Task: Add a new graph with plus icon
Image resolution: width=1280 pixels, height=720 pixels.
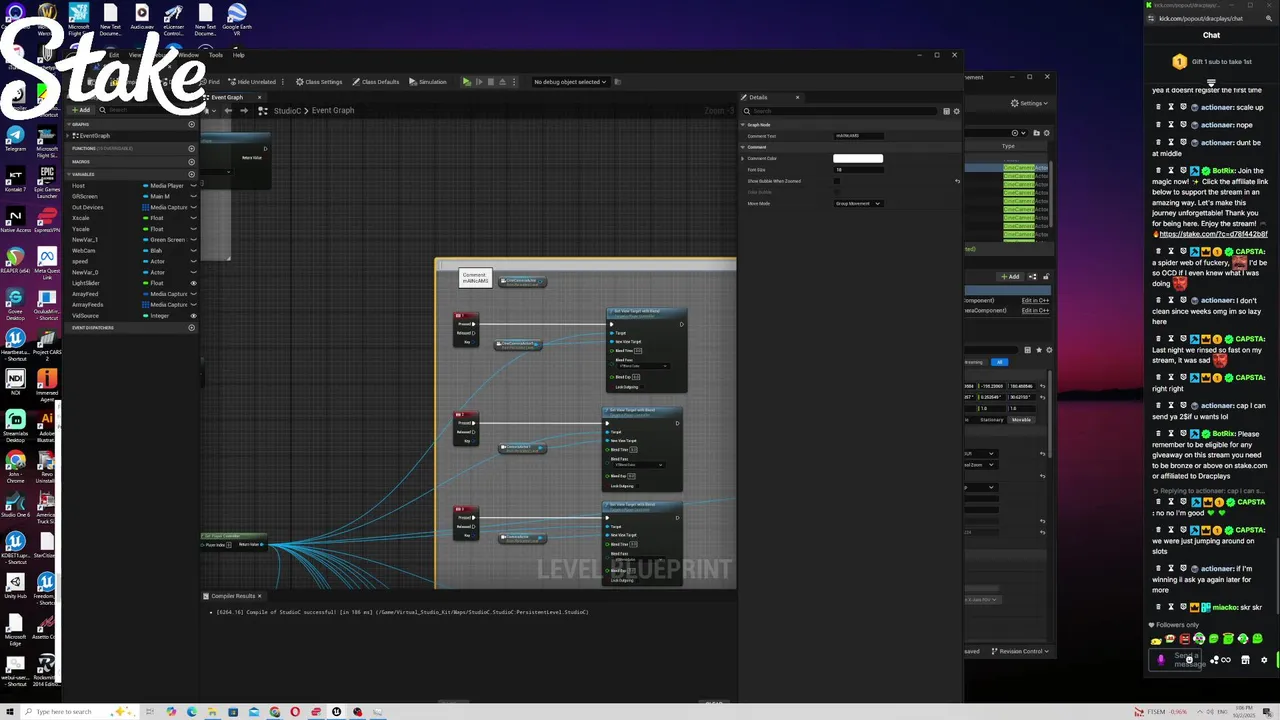Action: click(x=191, y=125)
